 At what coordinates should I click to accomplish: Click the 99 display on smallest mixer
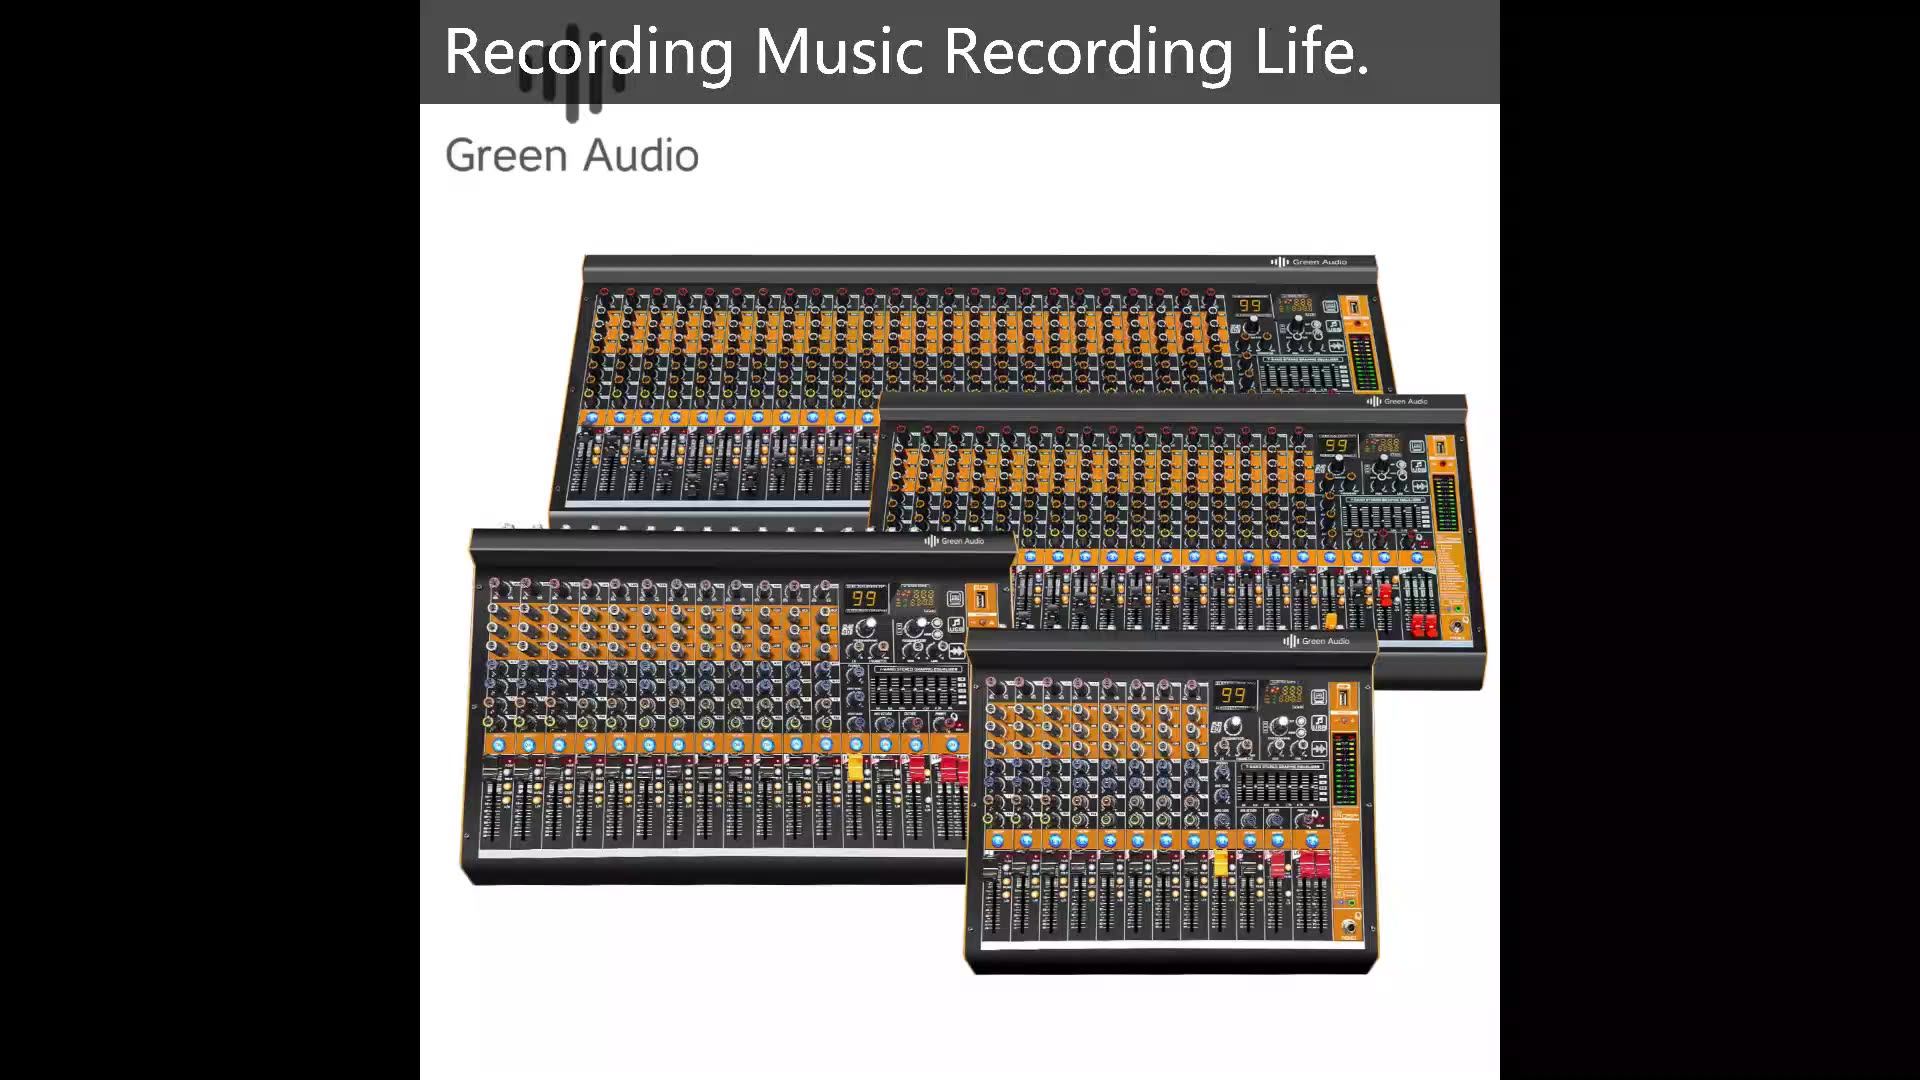tap(1233, 695)
